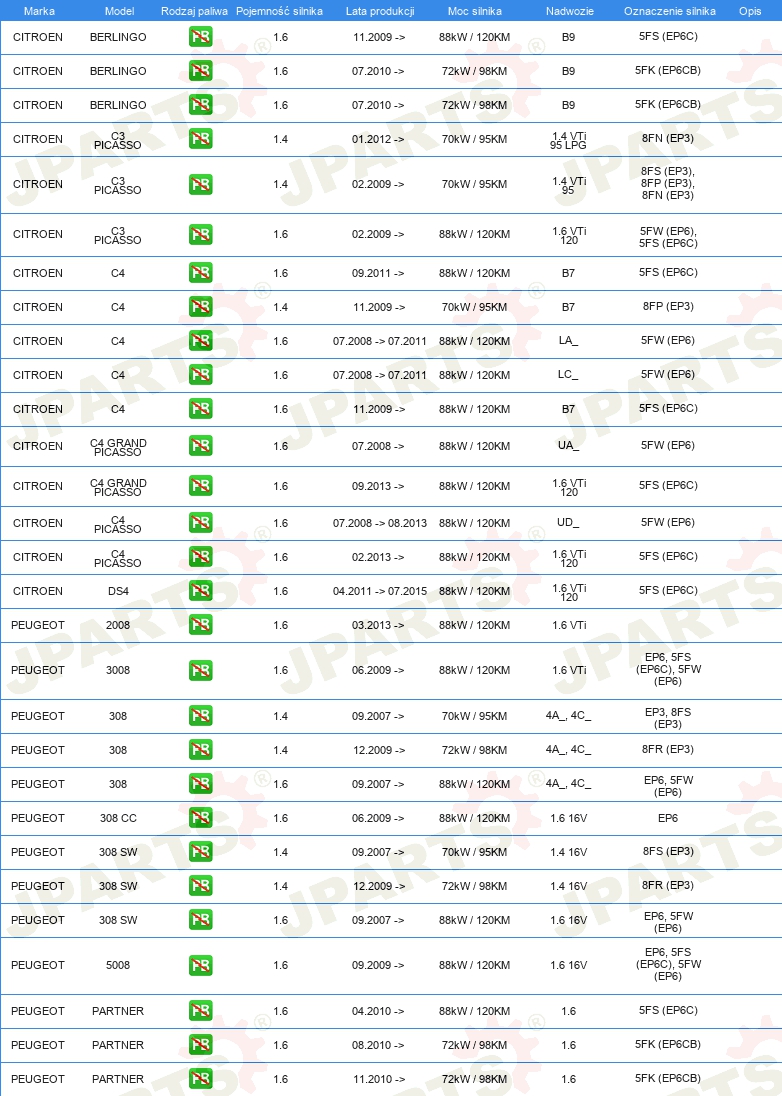Screen dimensions: 782x1096
Task: Click the 09.2011 -> production date cell
Action: [378, 273]
